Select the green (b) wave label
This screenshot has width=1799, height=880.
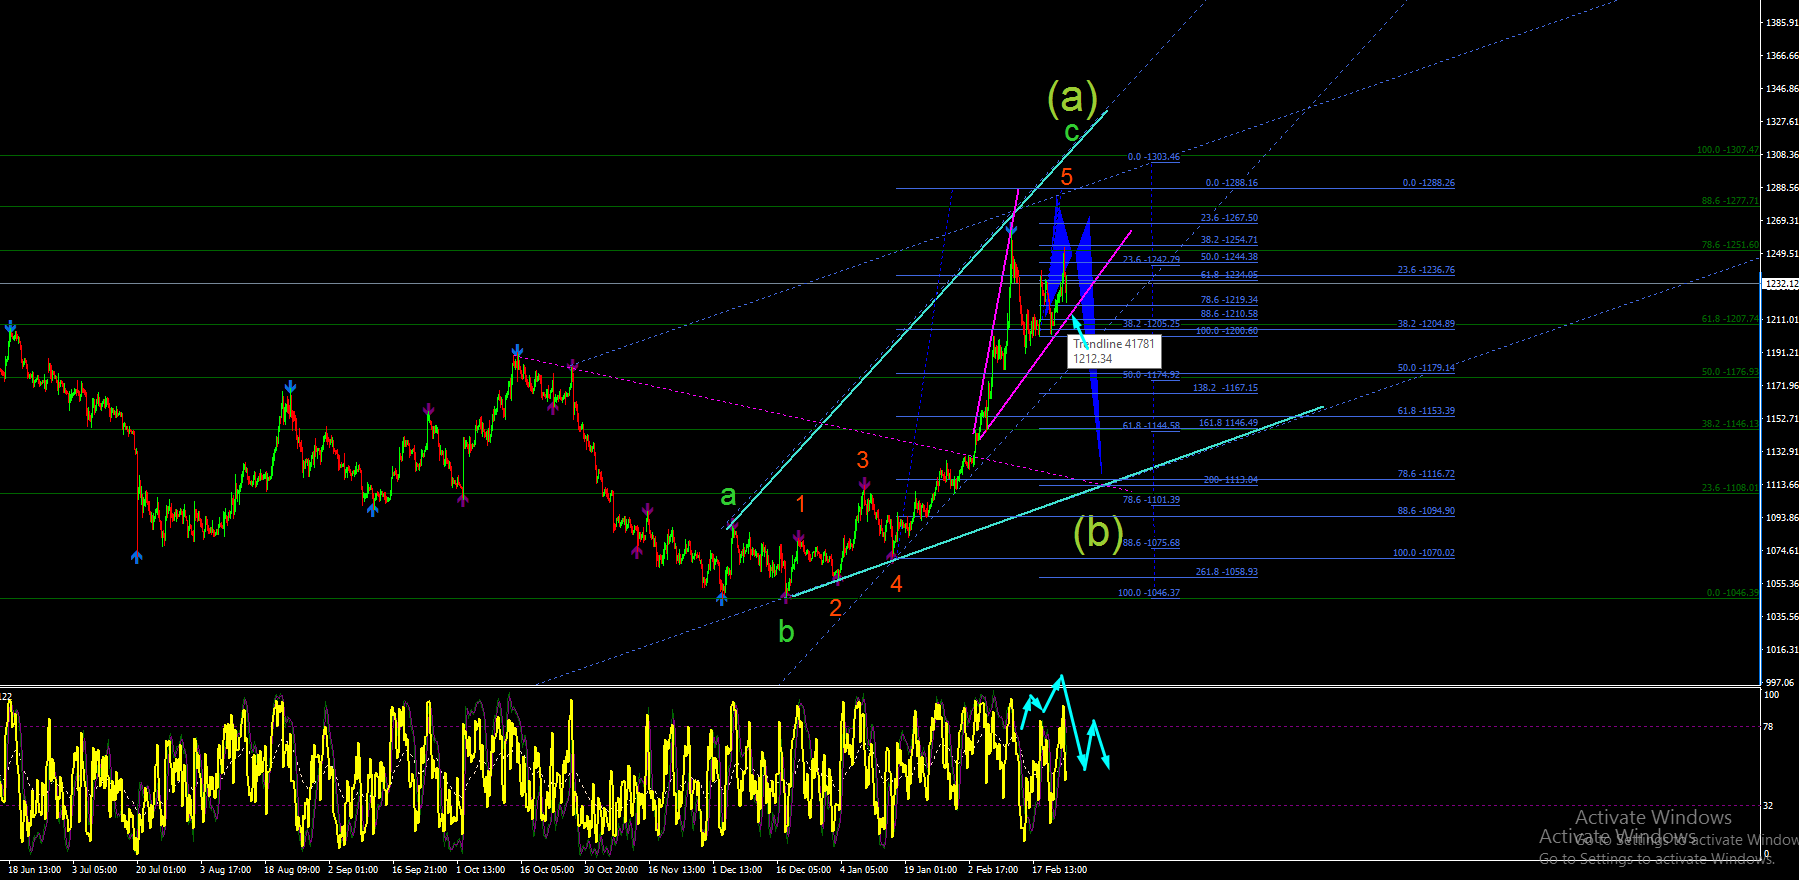(x=1098, y=532)
